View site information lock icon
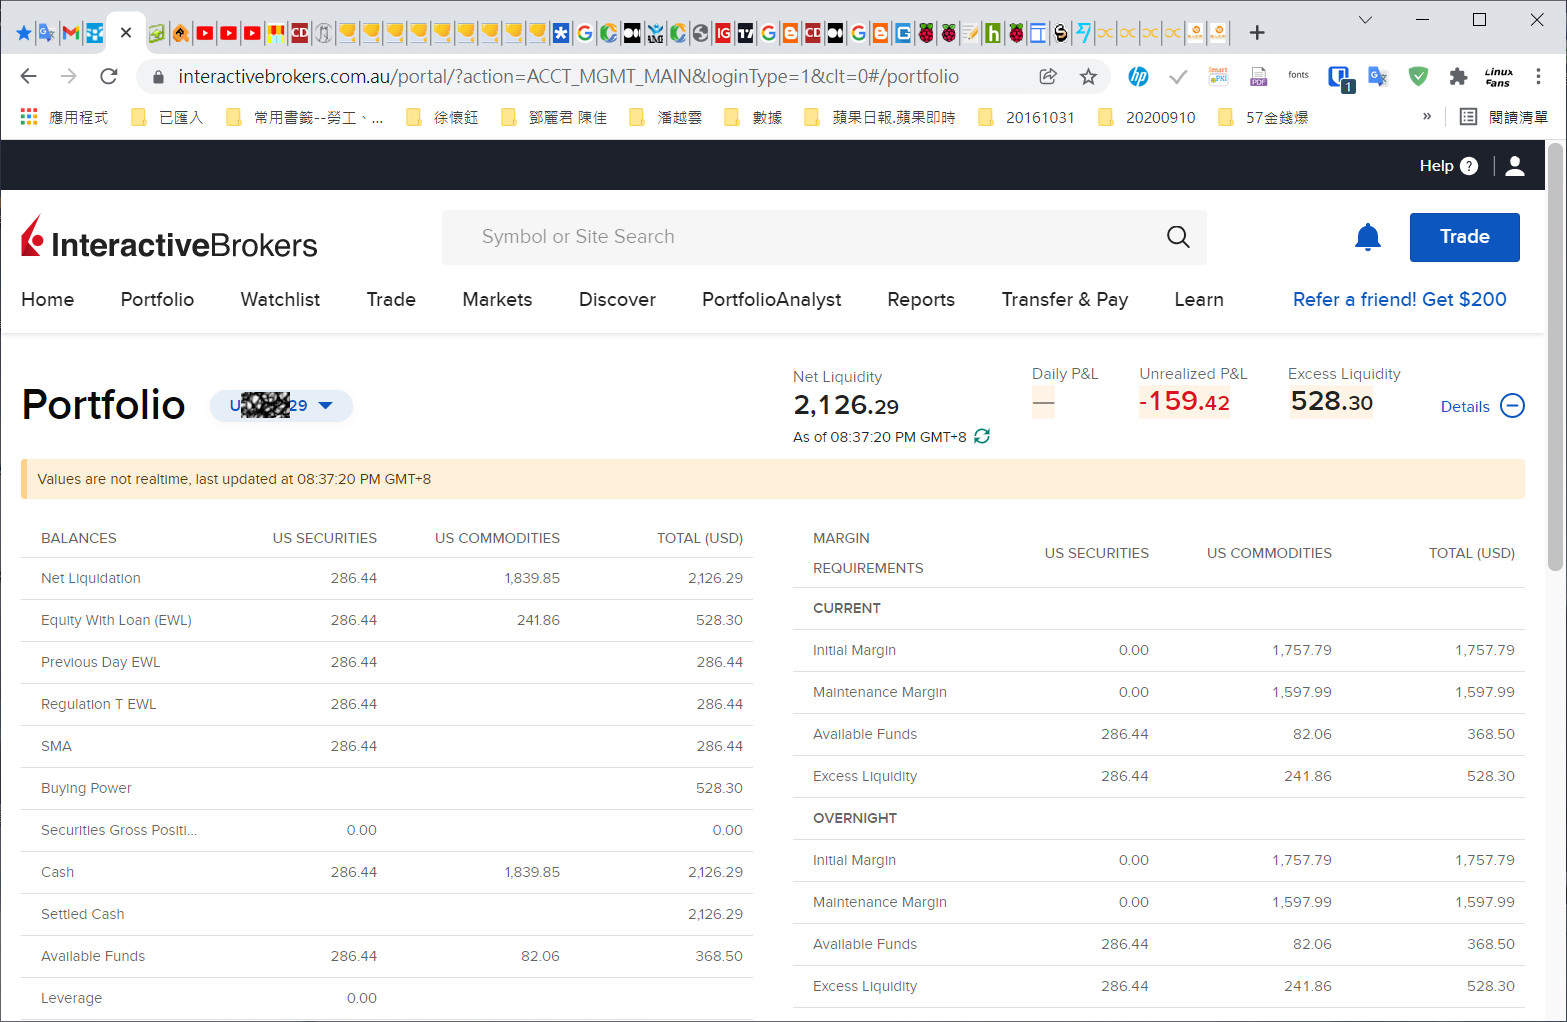 pyautogui.click(x=157, y=77)
